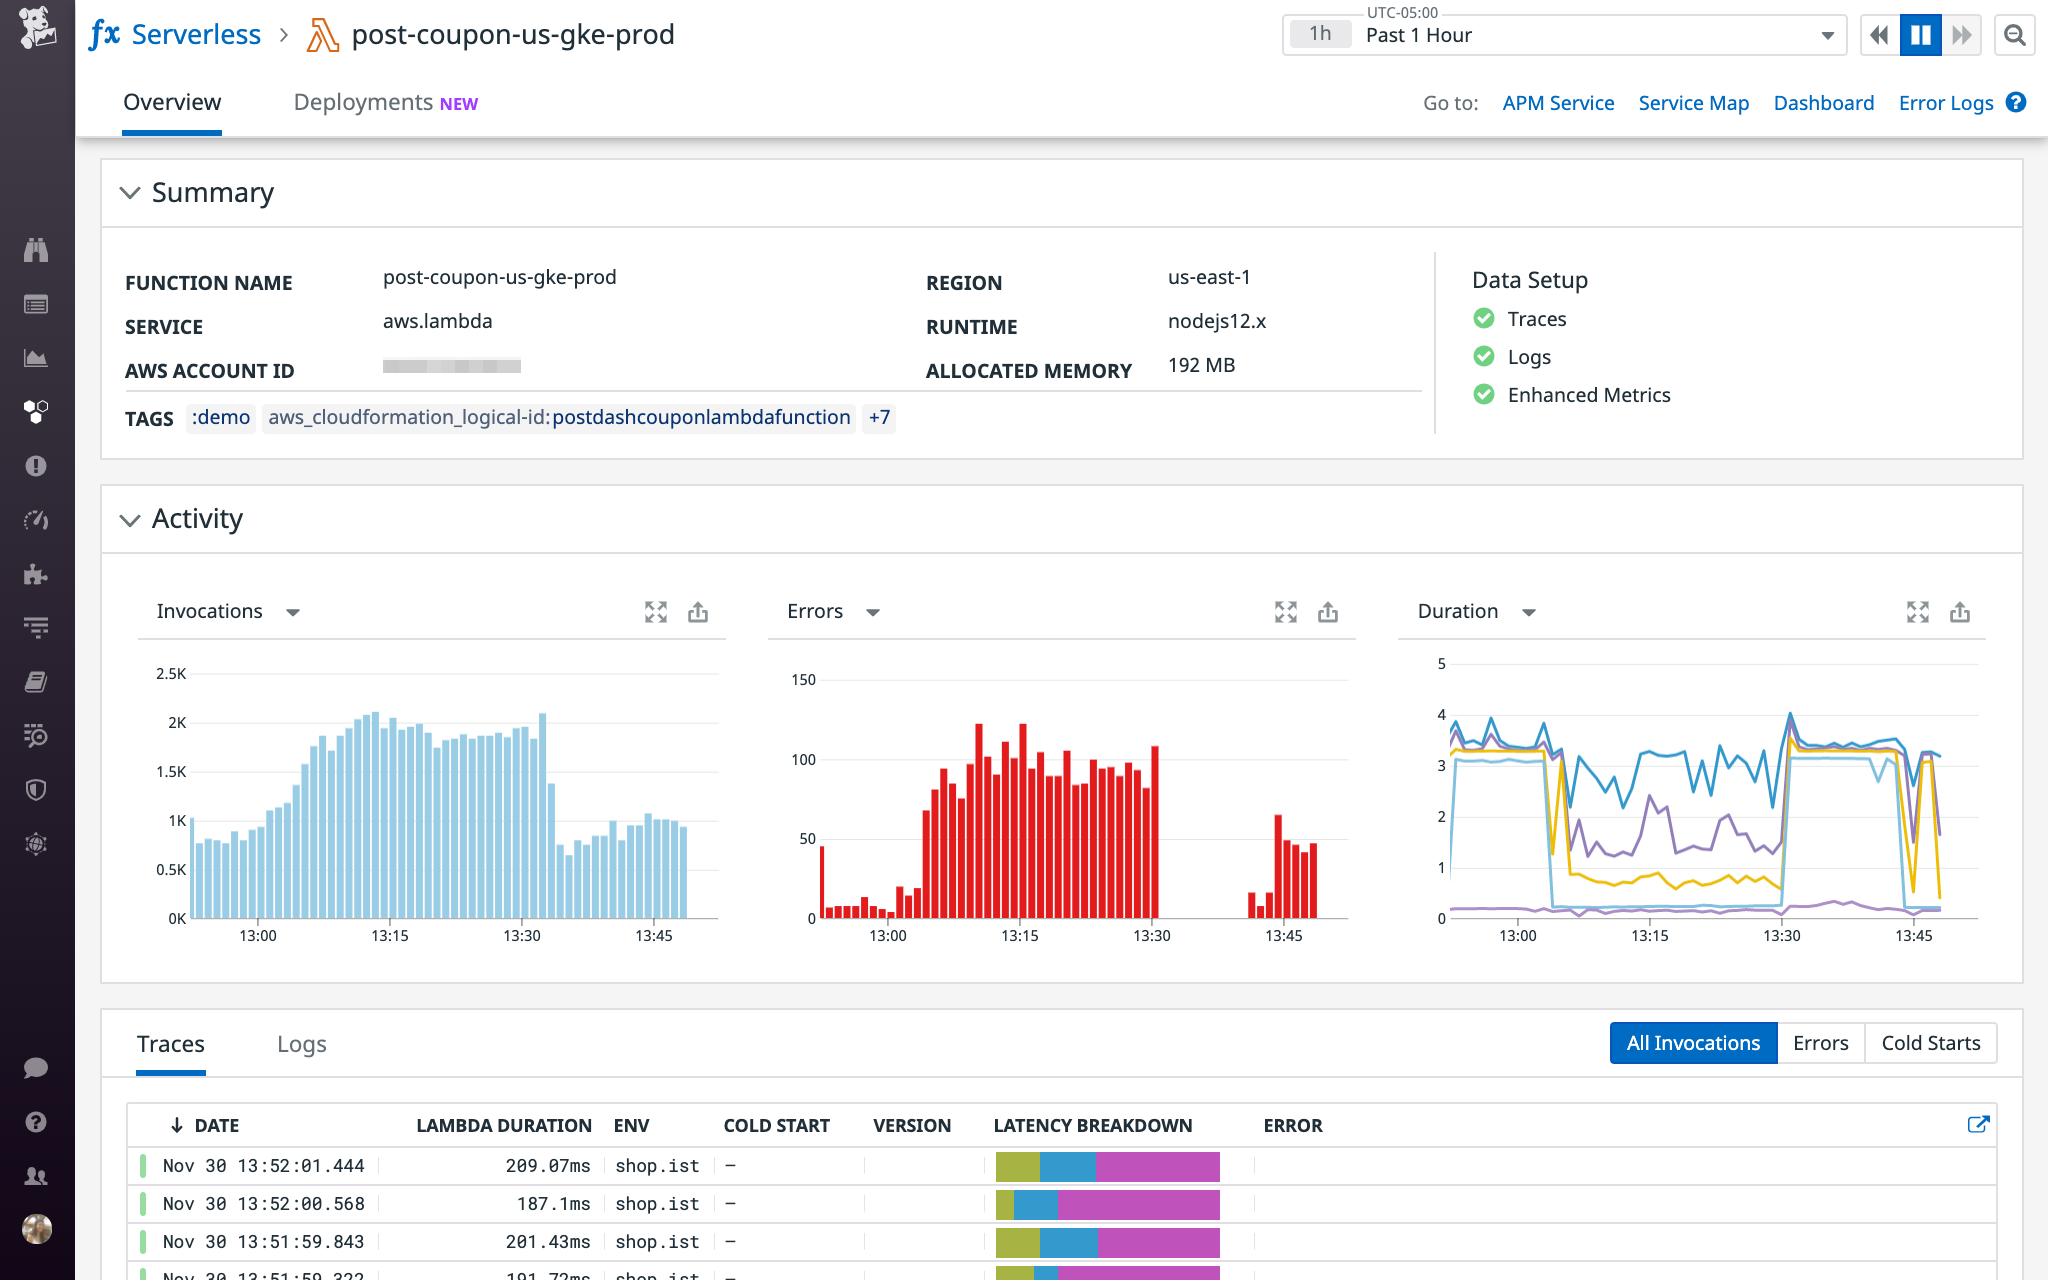Viewport: 2048px width, 1280px height.
Task: Filter traces by Cold Starts
Action: point(1930,1042)
